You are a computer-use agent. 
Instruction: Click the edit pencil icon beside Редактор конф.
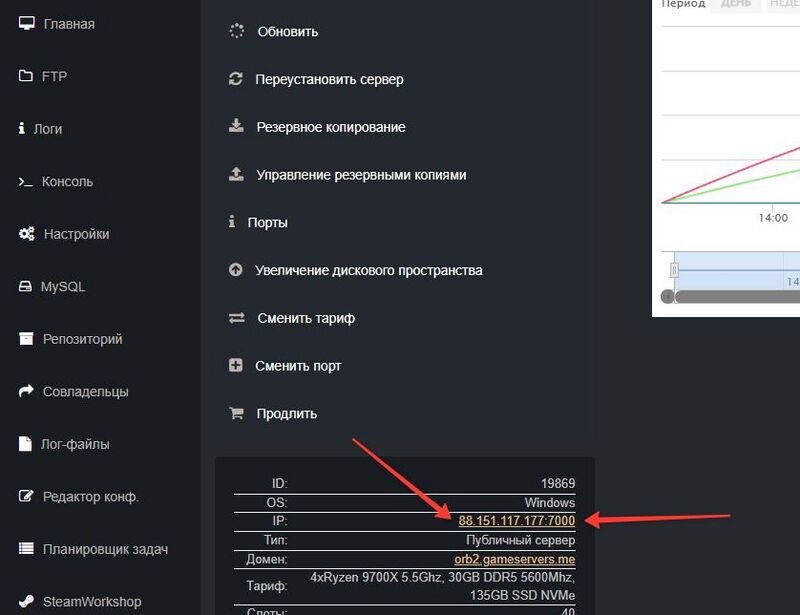point(26,496)
